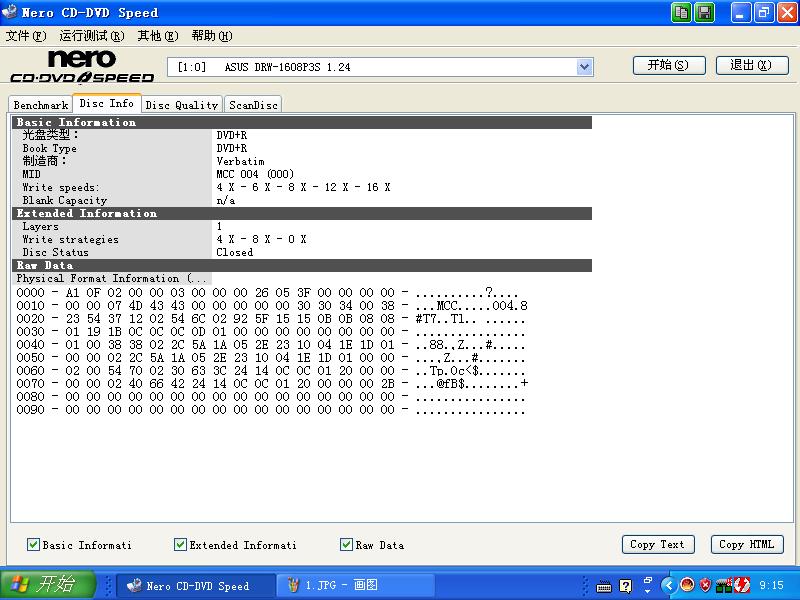Click the manufacturer value Verbatim
Viewport: 800px width, 600px height.
[240, 161]
